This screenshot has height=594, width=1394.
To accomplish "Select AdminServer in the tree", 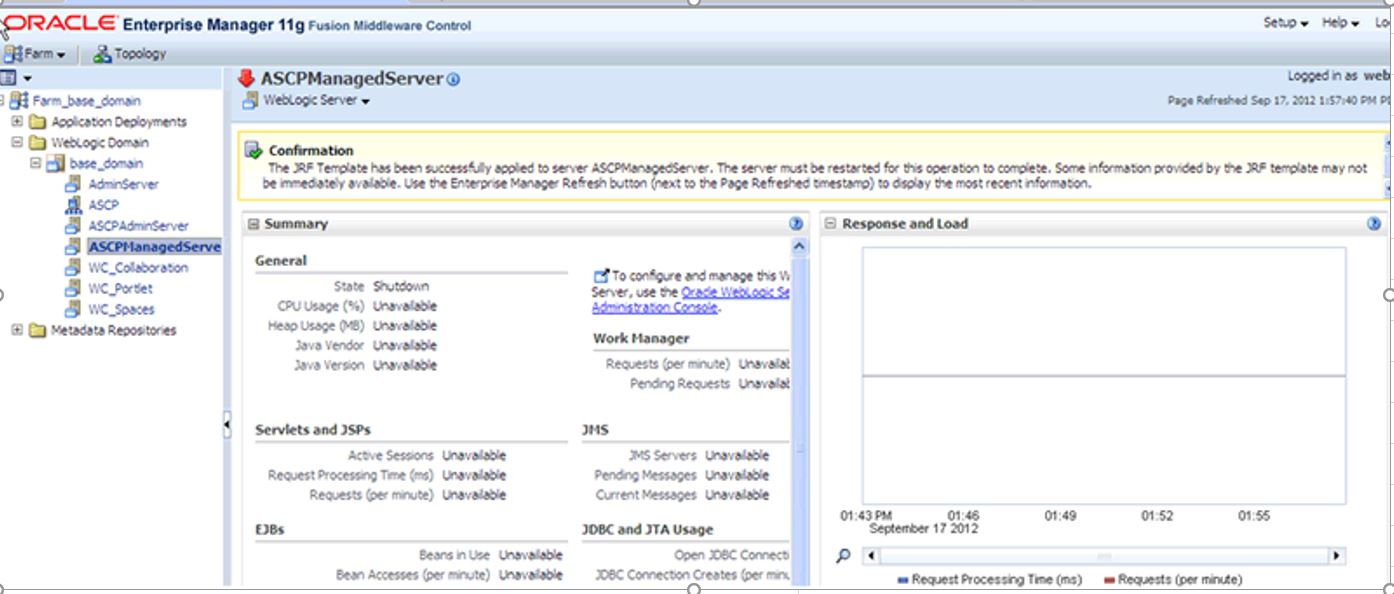I will [x=123, y=185].
